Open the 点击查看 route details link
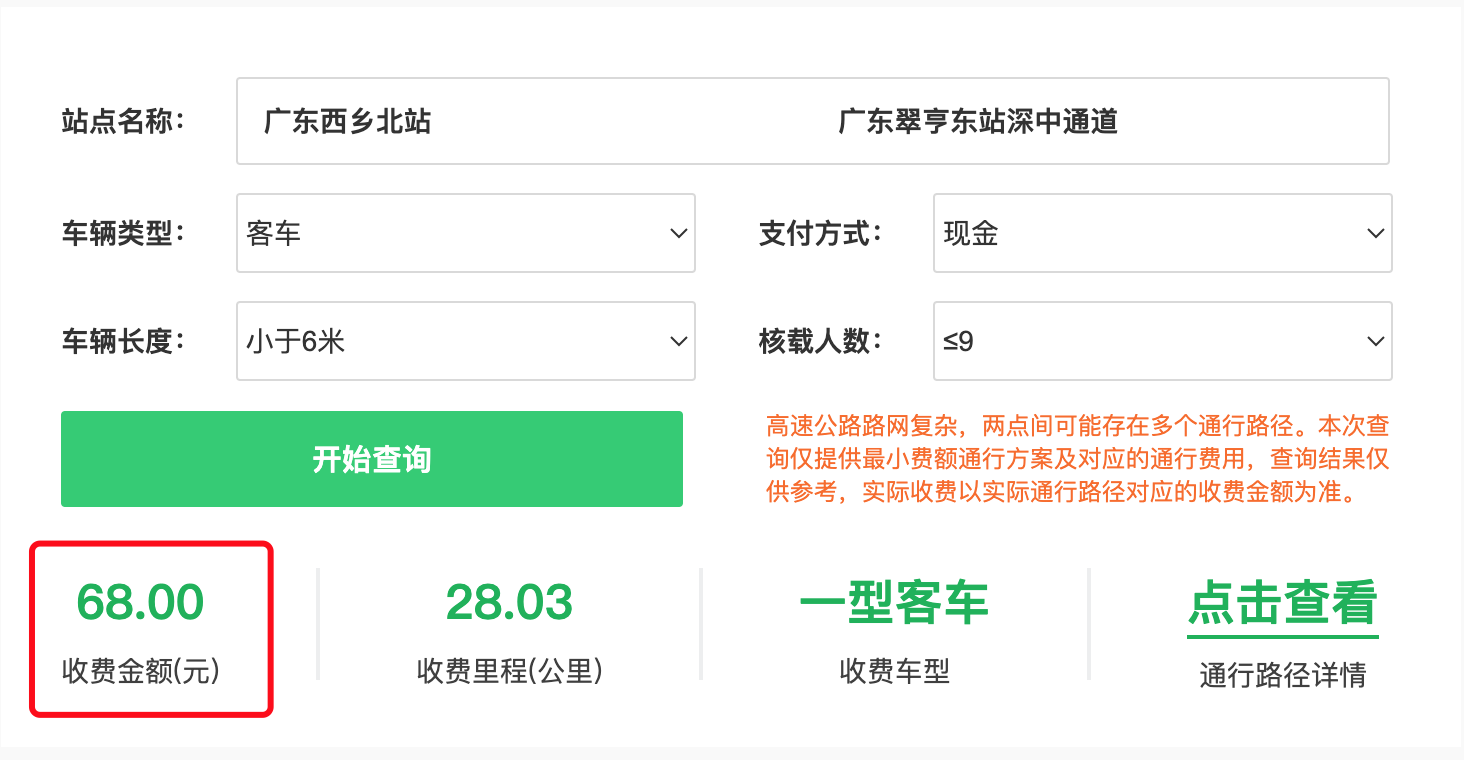 [x=1282, y=603]
